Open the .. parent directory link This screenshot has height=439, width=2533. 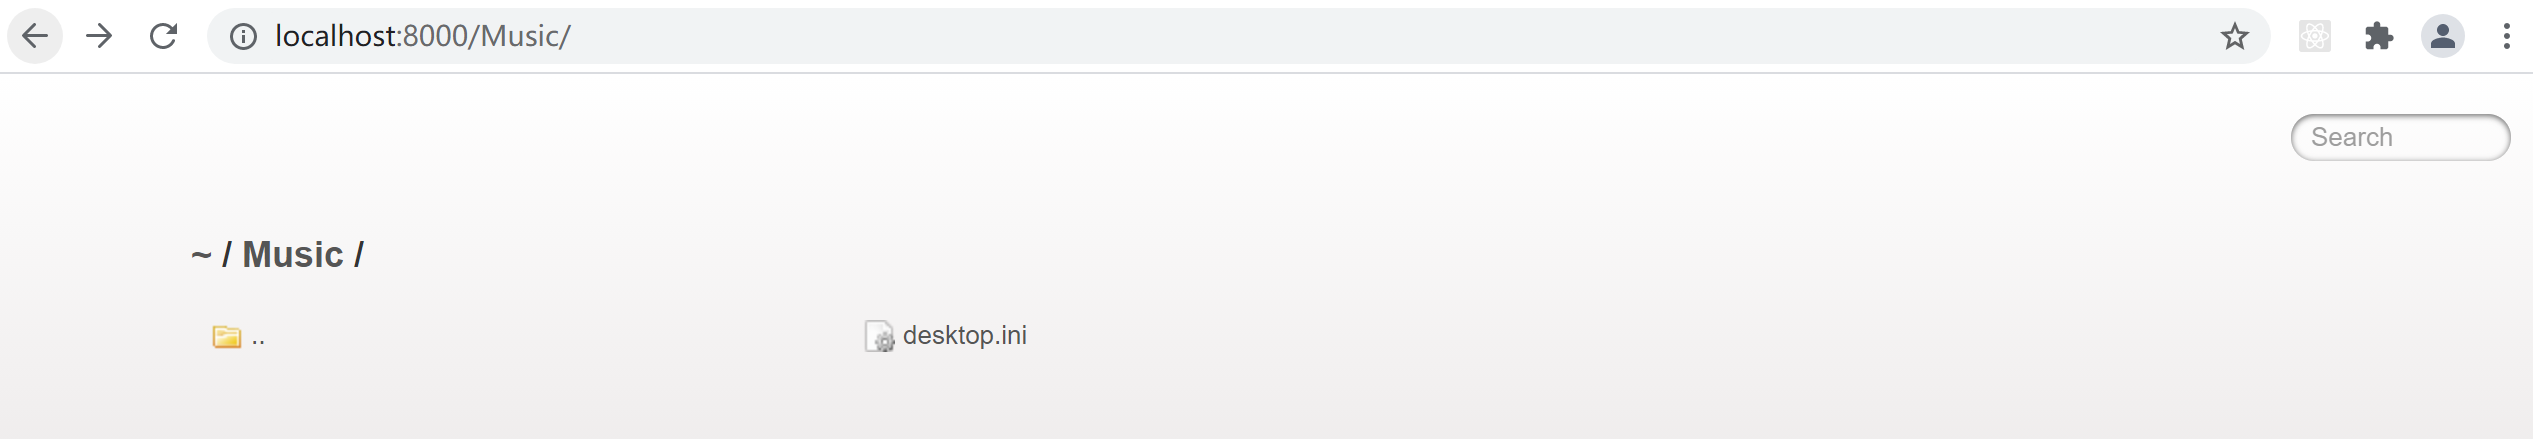[x=258, y=338]
